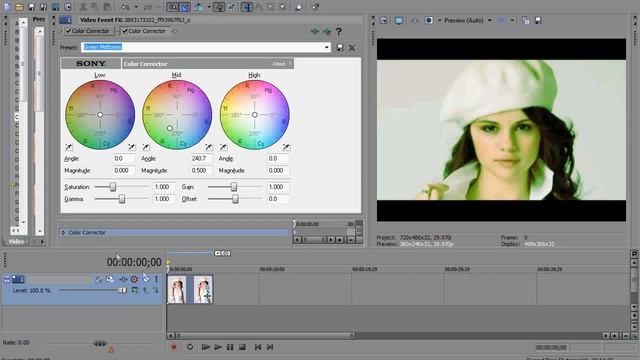This screenshot has height=360, width=640.
Task: Open the undo history dropdown arrow
Action: click(x=136, y=7)
